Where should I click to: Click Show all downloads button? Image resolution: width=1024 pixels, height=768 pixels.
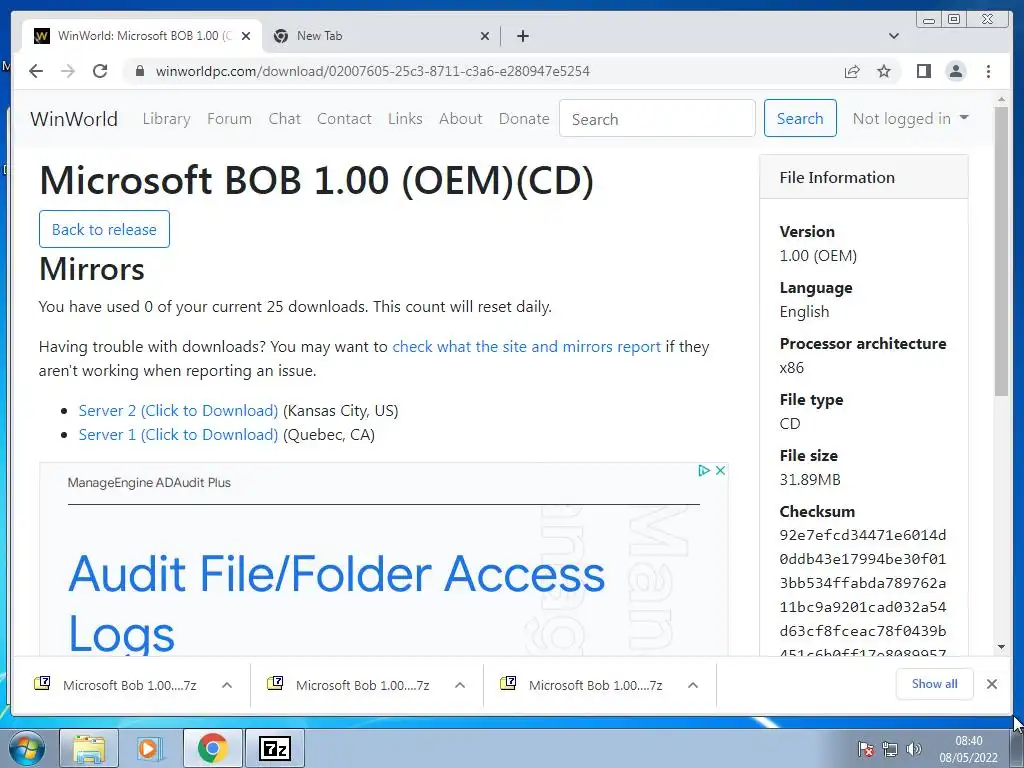(x=935, y=684)
